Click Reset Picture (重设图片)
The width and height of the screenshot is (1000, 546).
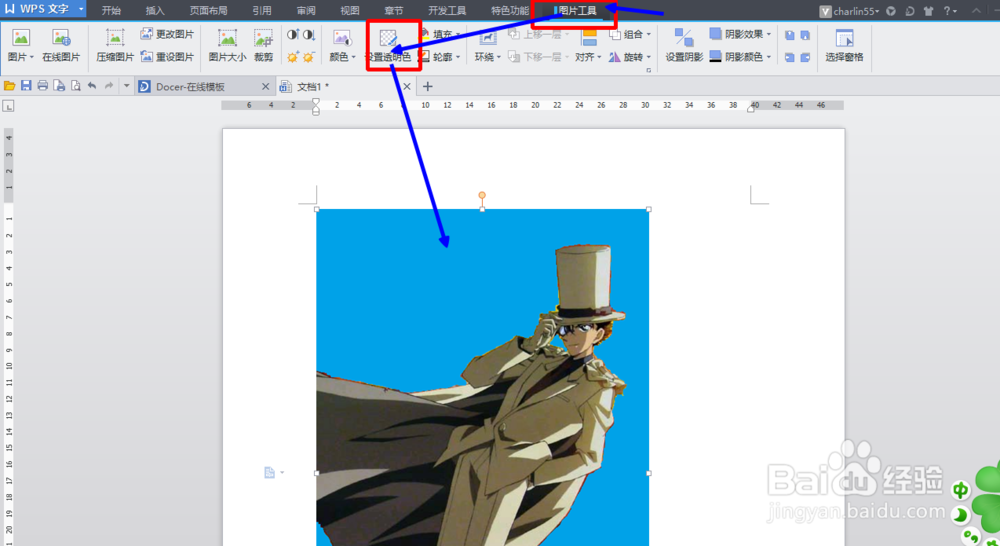167,57
